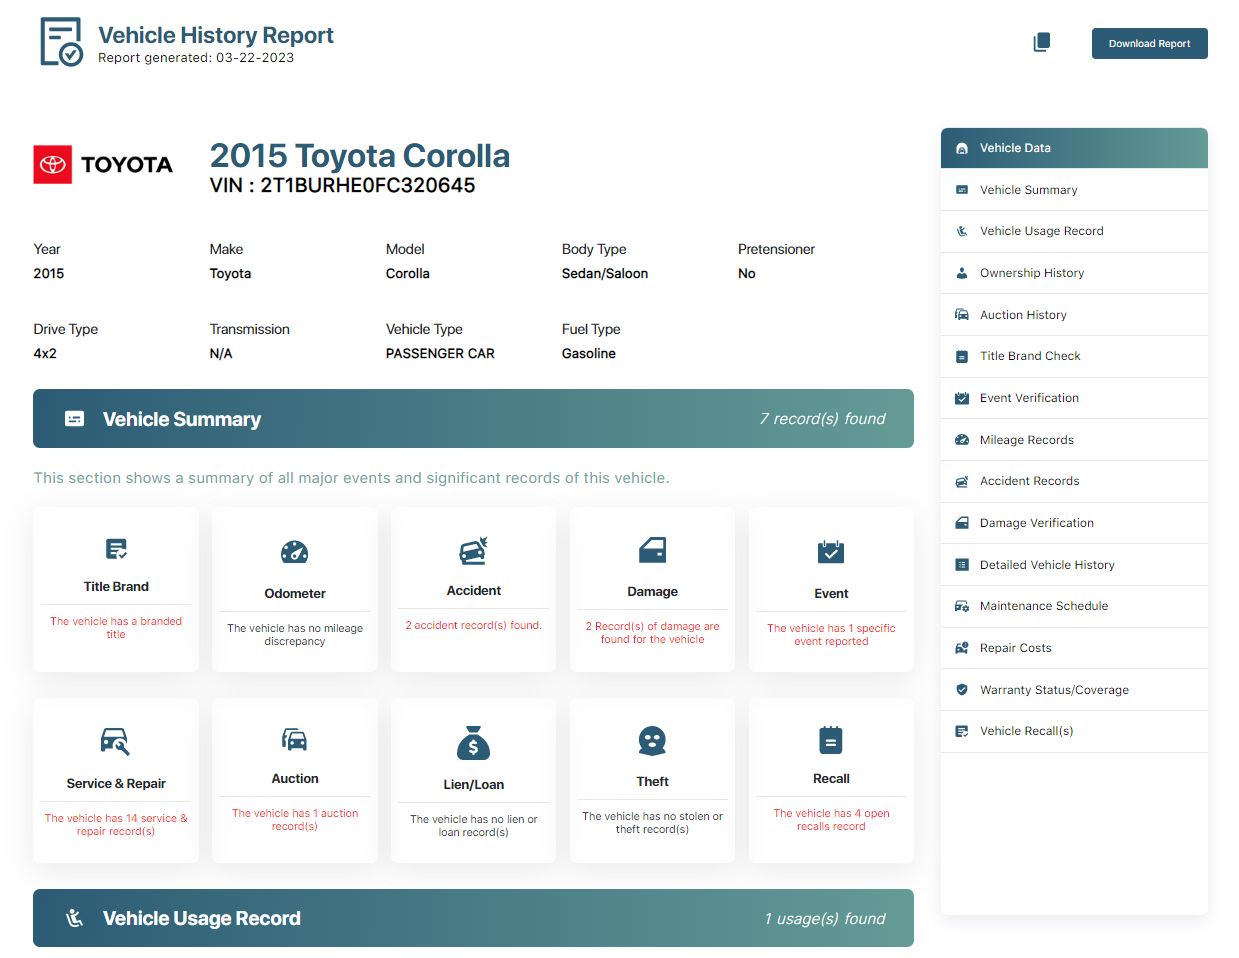Click the 'PASSENGER CAR' vehicle type value
The image size is (1239, 958).
pos(440,353)
